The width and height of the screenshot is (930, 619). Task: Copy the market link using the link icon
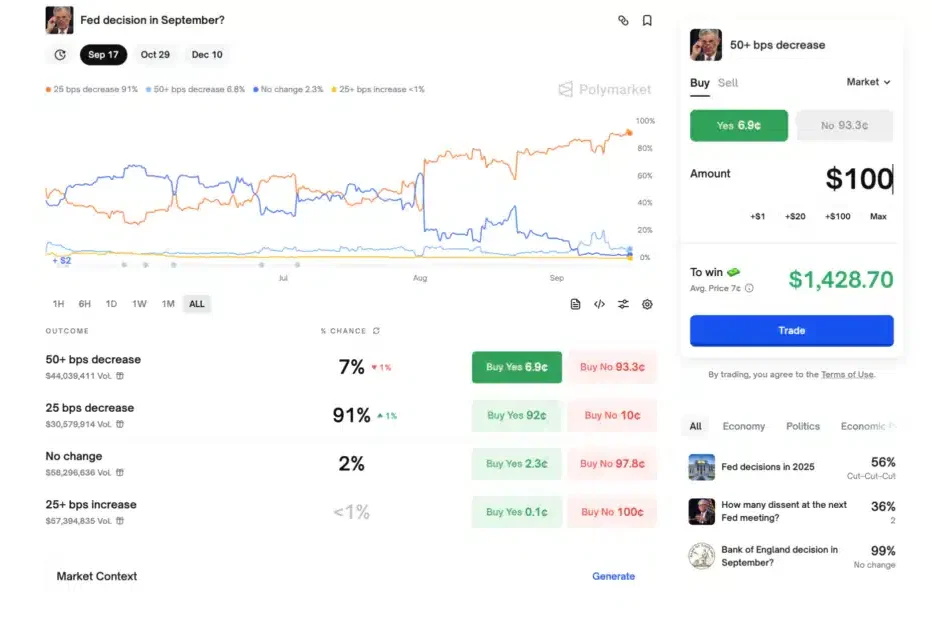(x=623, y=20)
